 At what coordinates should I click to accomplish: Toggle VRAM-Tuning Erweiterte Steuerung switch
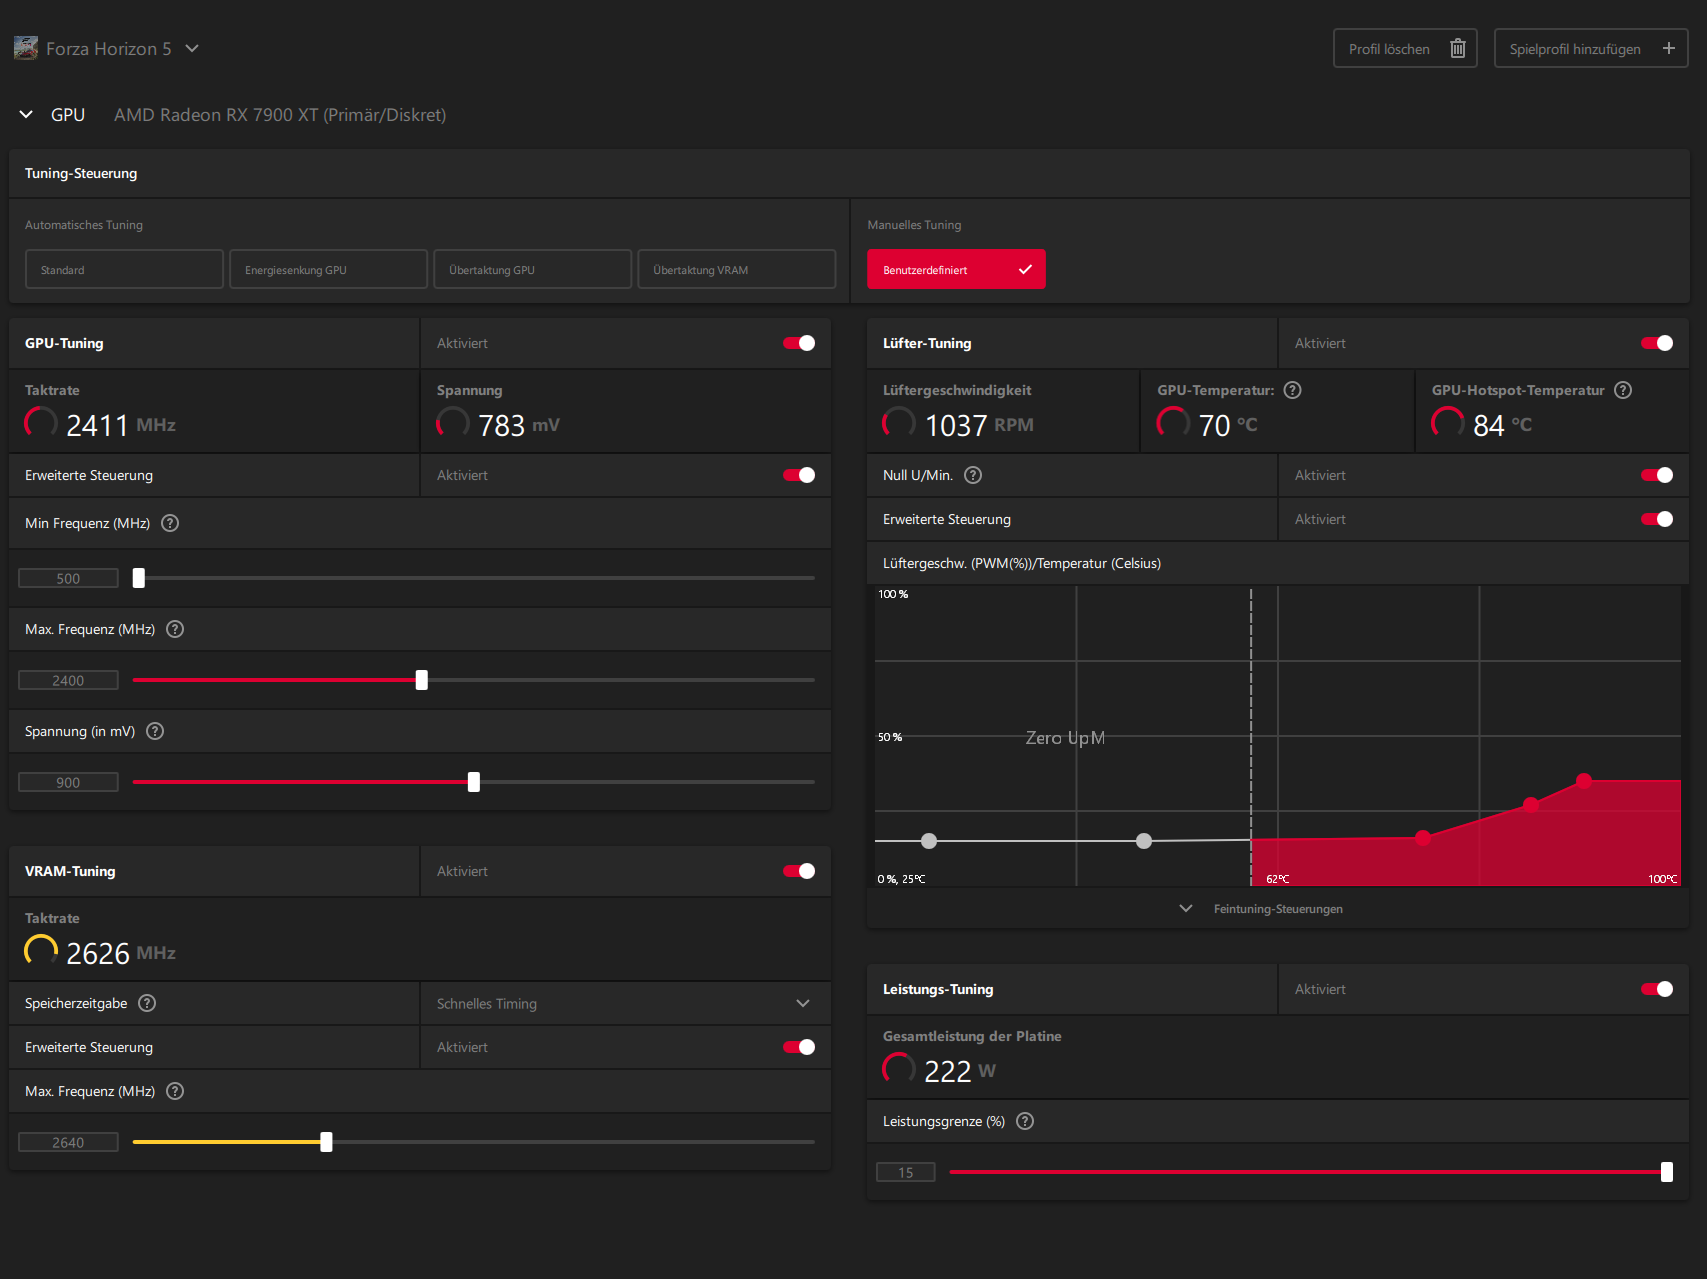pos(799,1047)
